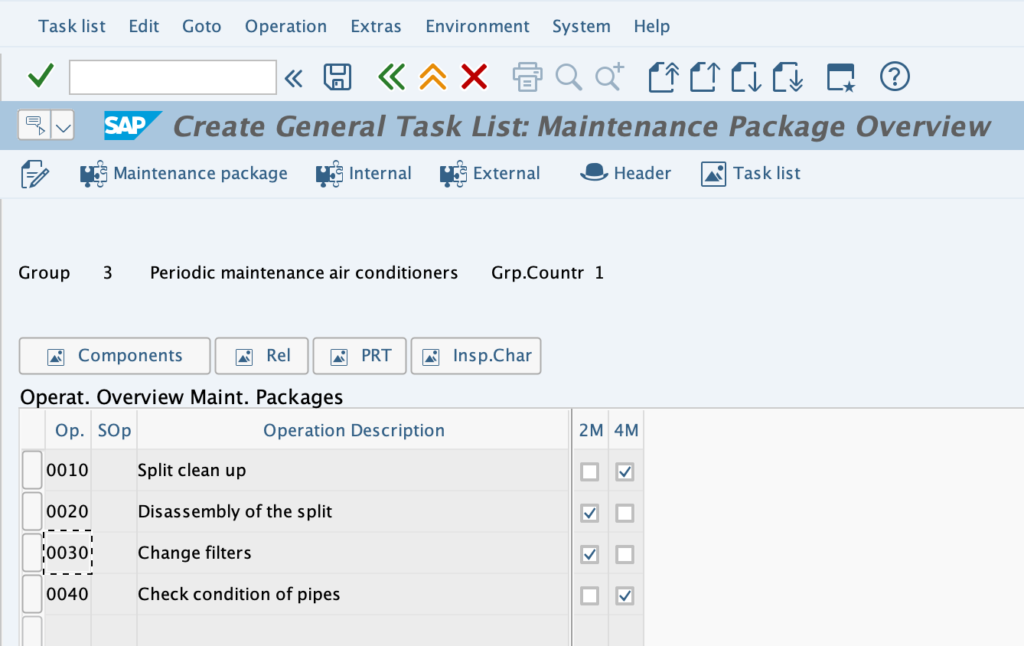Jump to the first page icon
This screenshot has width=1024, height=646.
[664, 77]
